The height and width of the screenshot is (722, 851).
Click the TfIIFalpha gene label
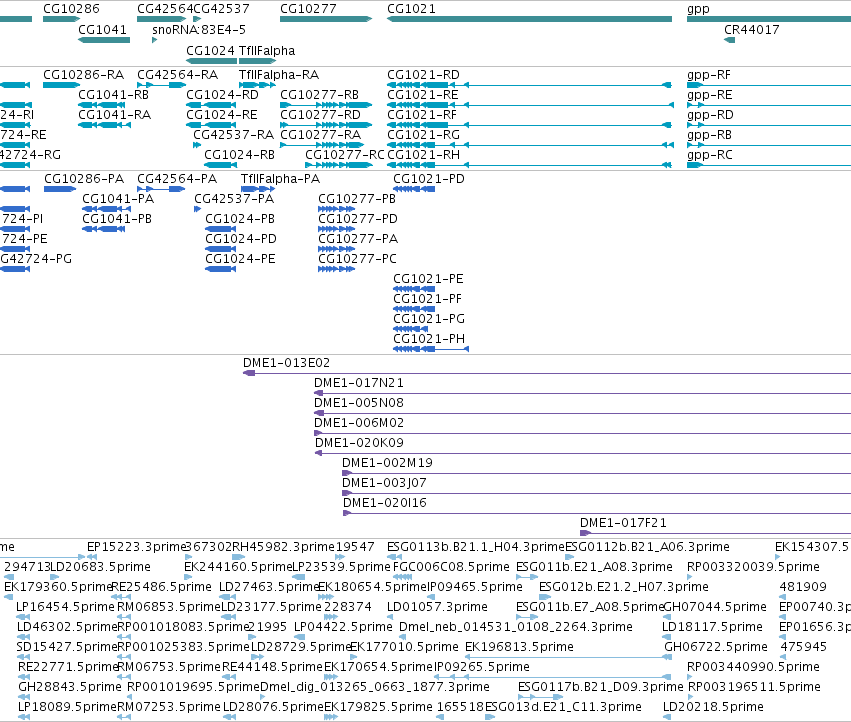coord(267,50)
